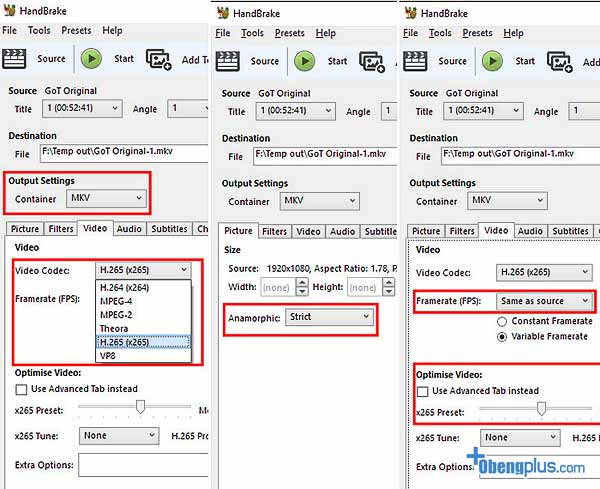Click Source clapperboard icon in middle HandBrake window
600x489 pixels.
point(227,61)
